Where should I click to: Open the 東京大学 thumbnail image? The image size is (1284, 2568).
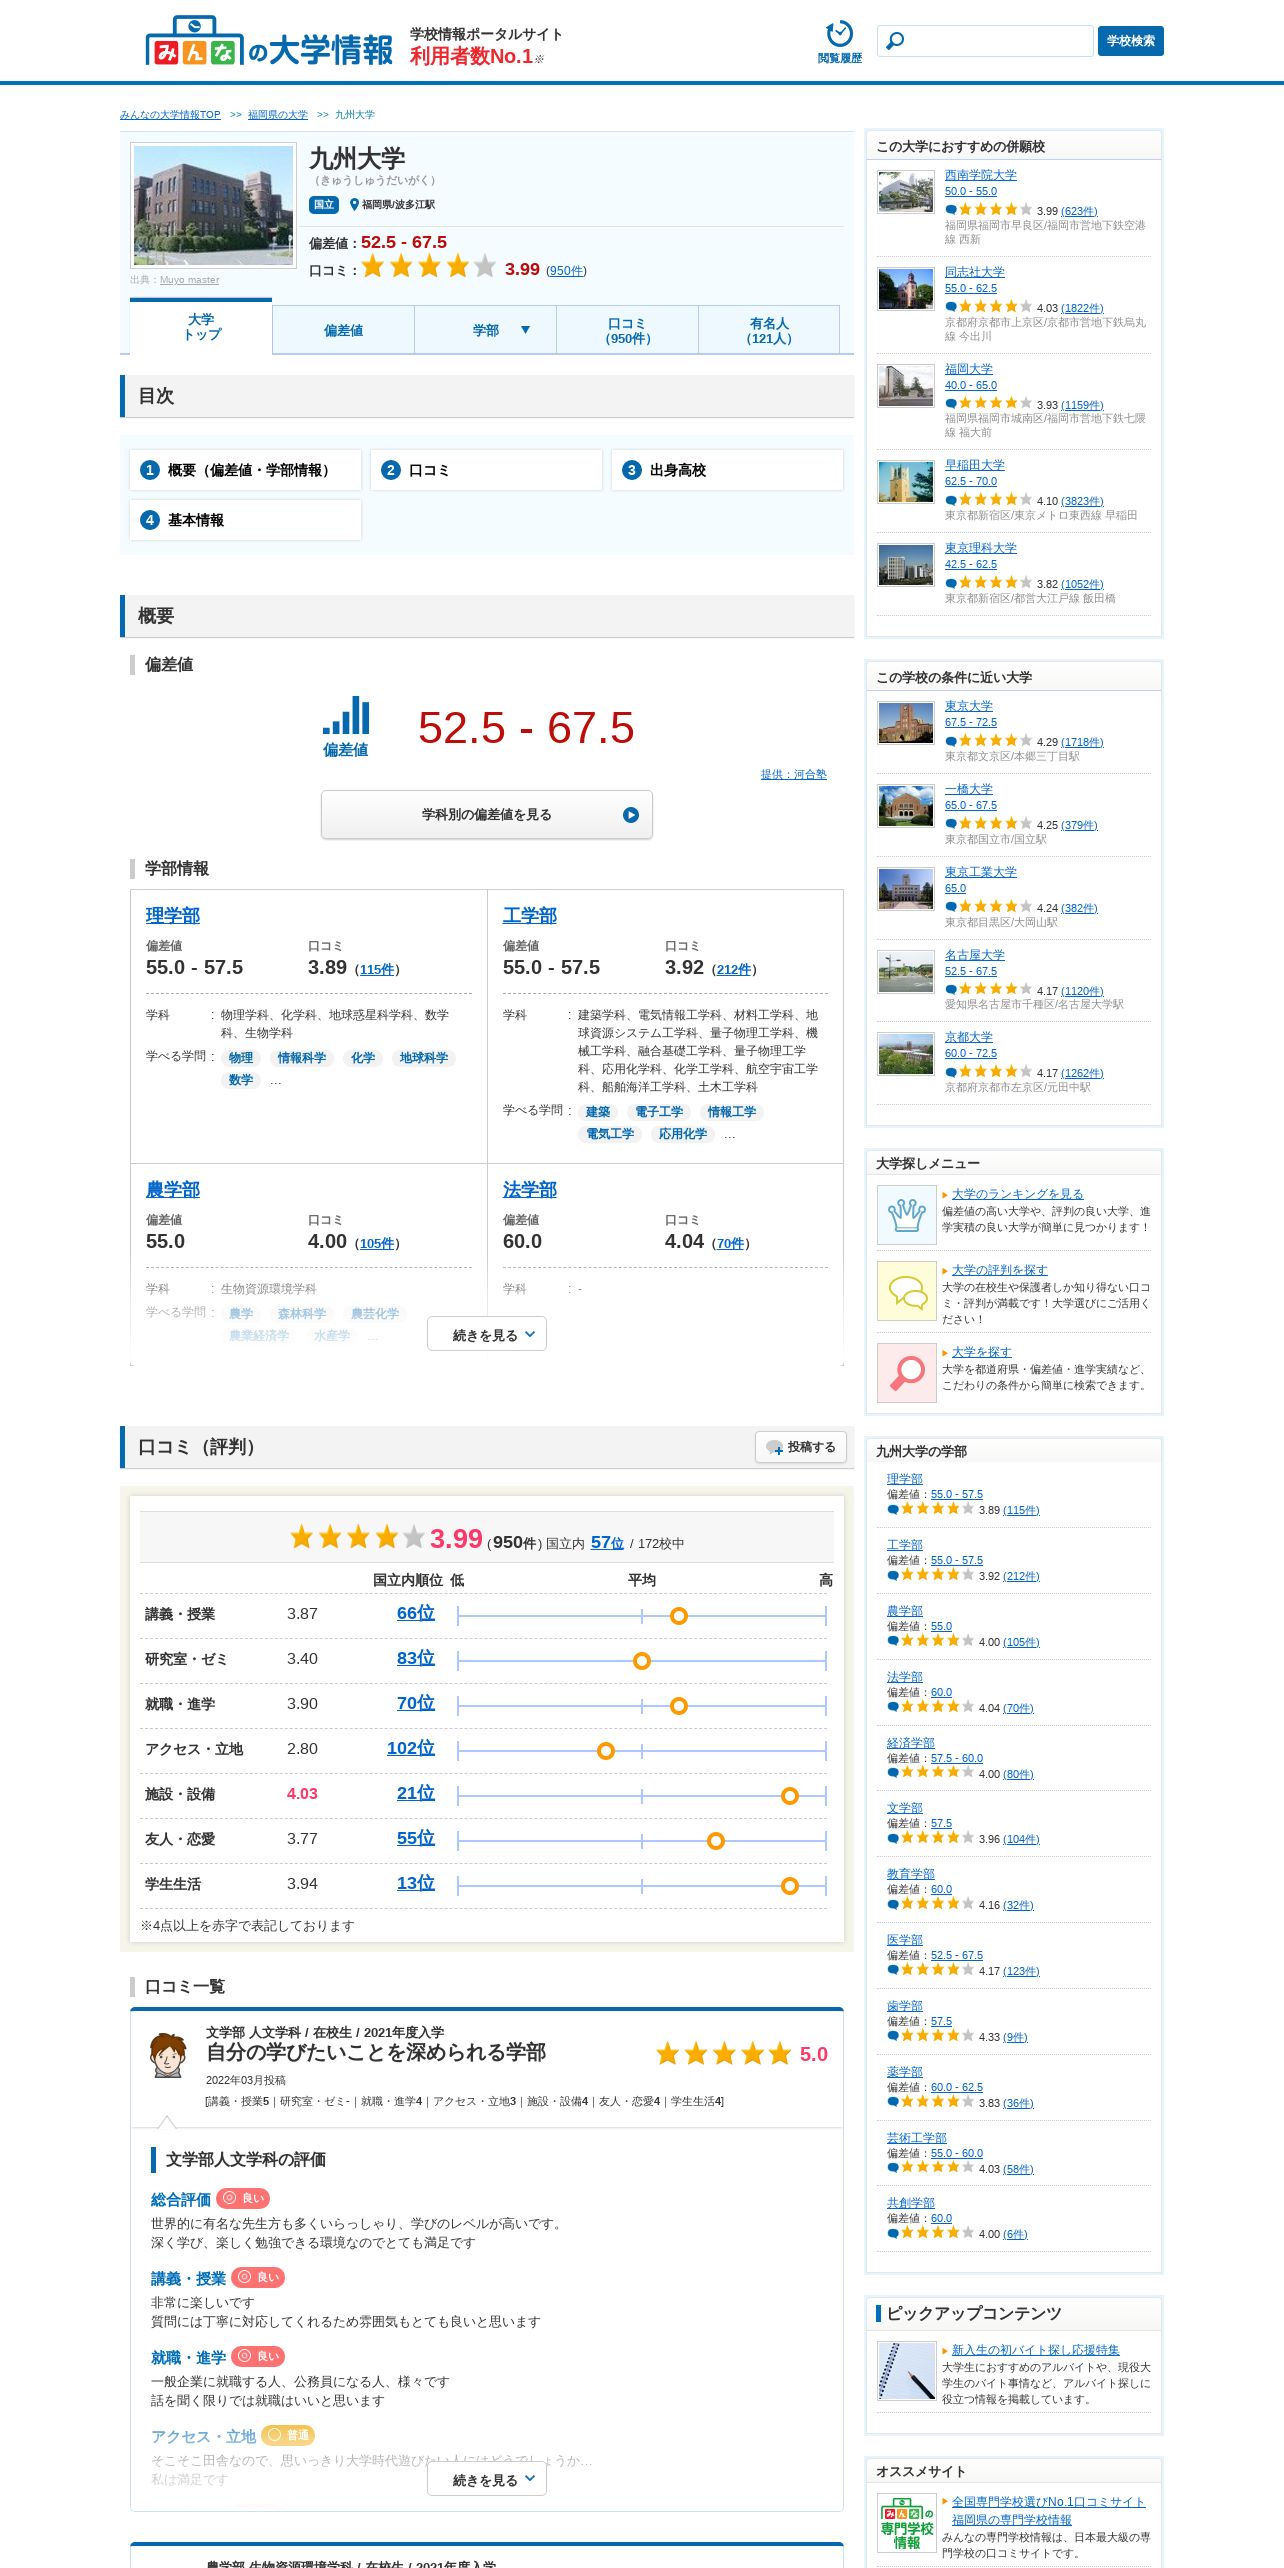pyautogui.click(x=905, y=722)
